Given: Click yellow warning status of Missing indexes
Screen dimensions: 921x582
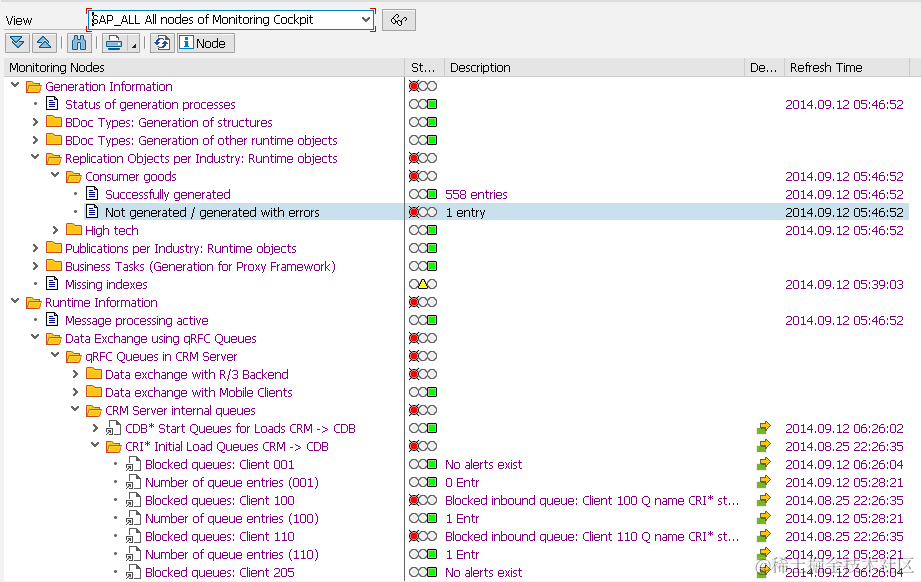Looking at the screenshot, I should tap(423, 284).
